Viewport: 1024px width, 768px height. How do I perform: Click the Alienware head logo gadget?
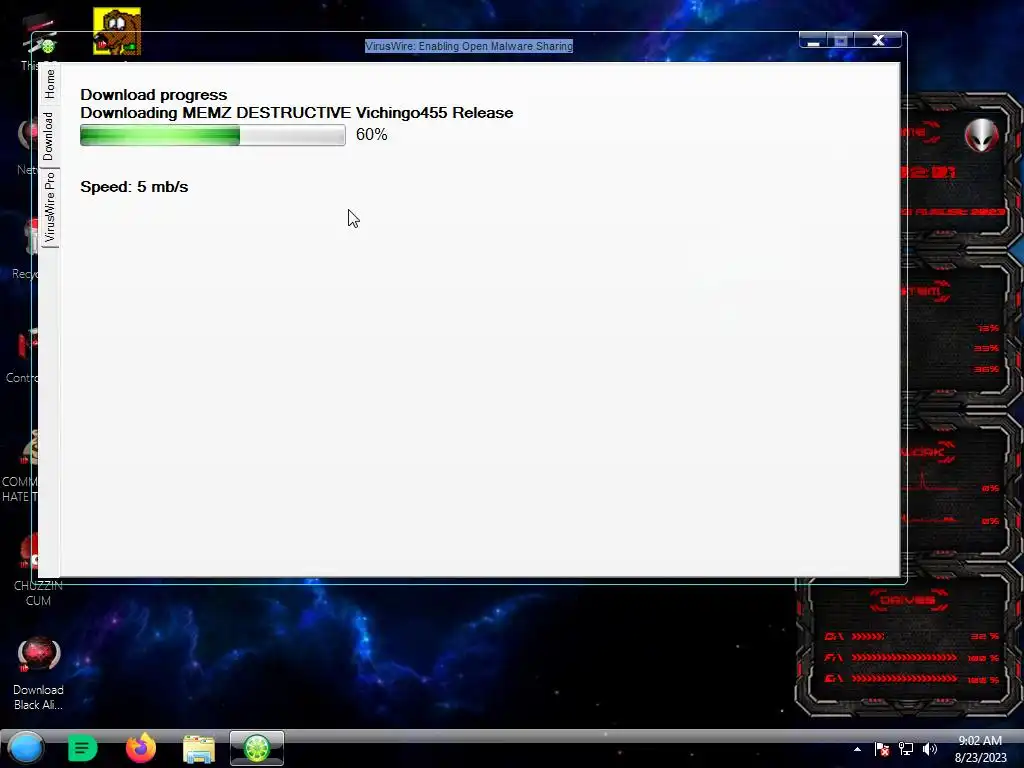click(982, 135)
